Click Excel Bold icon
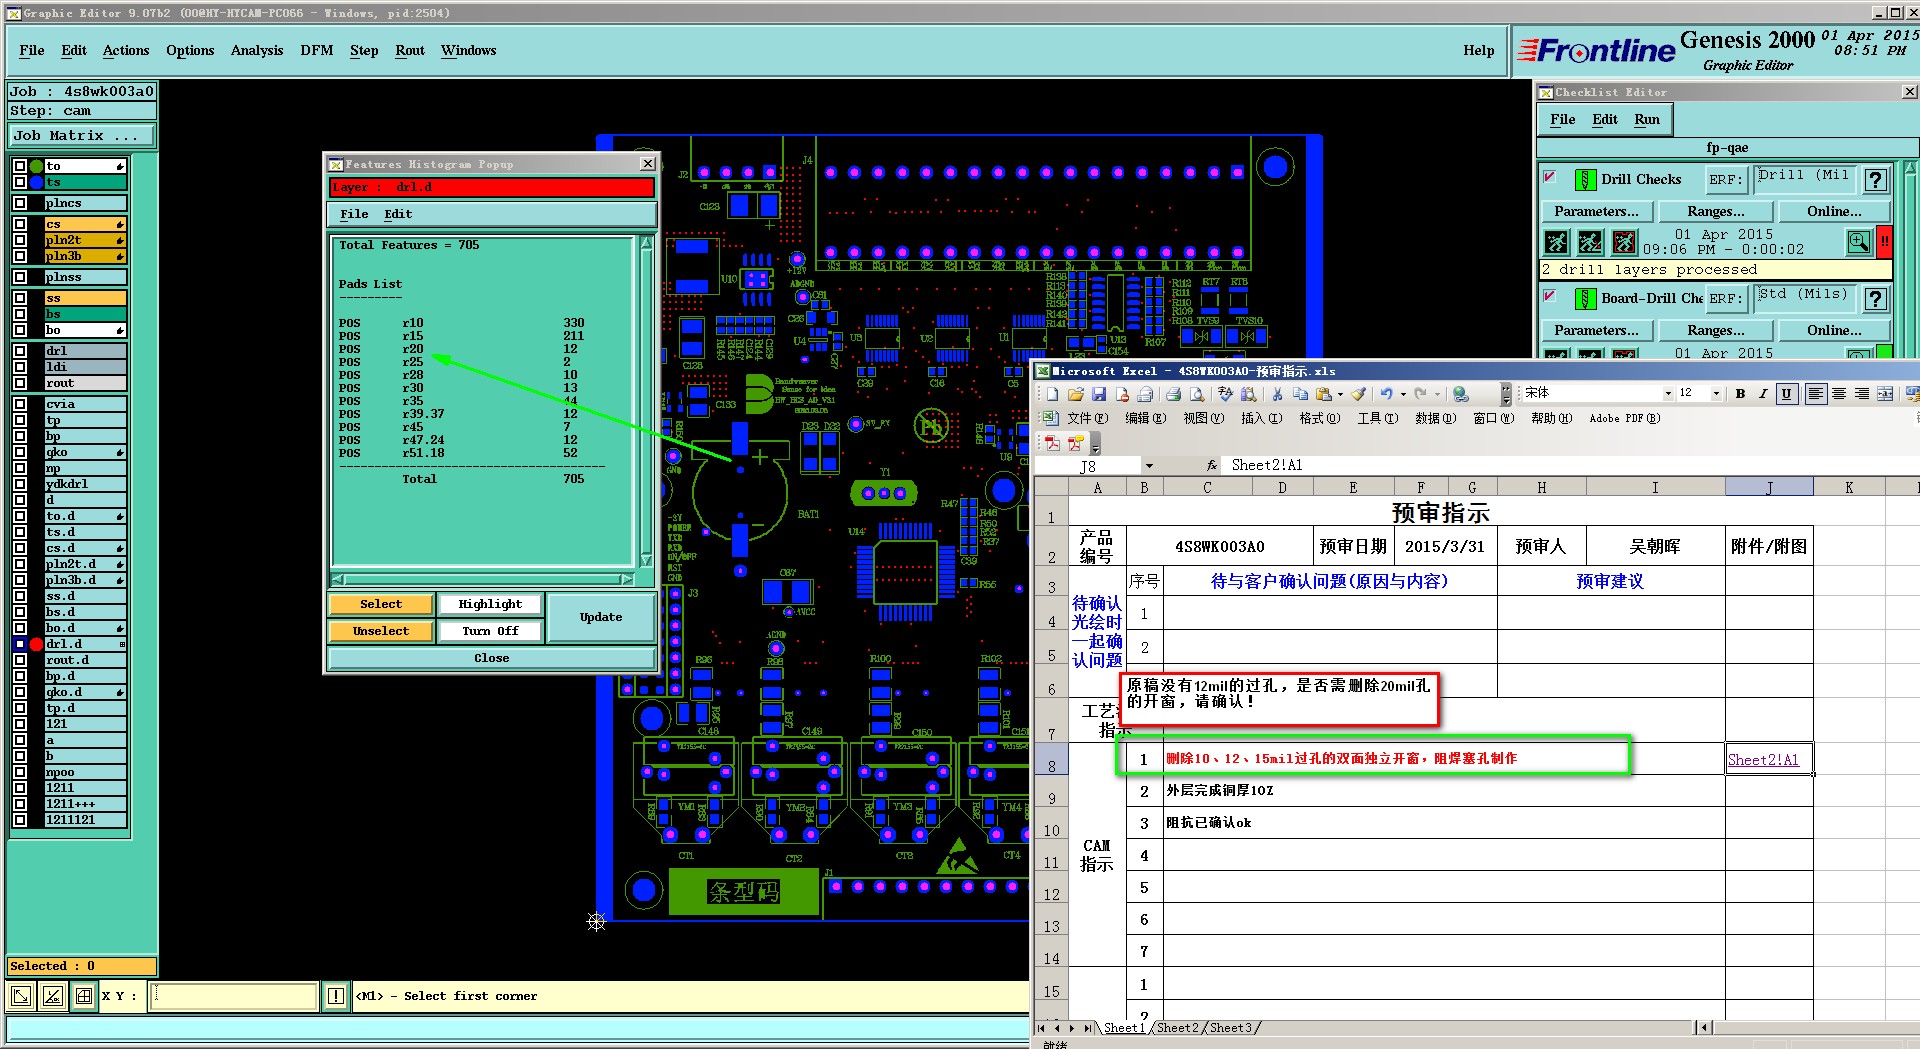Viewport: 1920px width, 1049px height. (x=1741, y=394)
